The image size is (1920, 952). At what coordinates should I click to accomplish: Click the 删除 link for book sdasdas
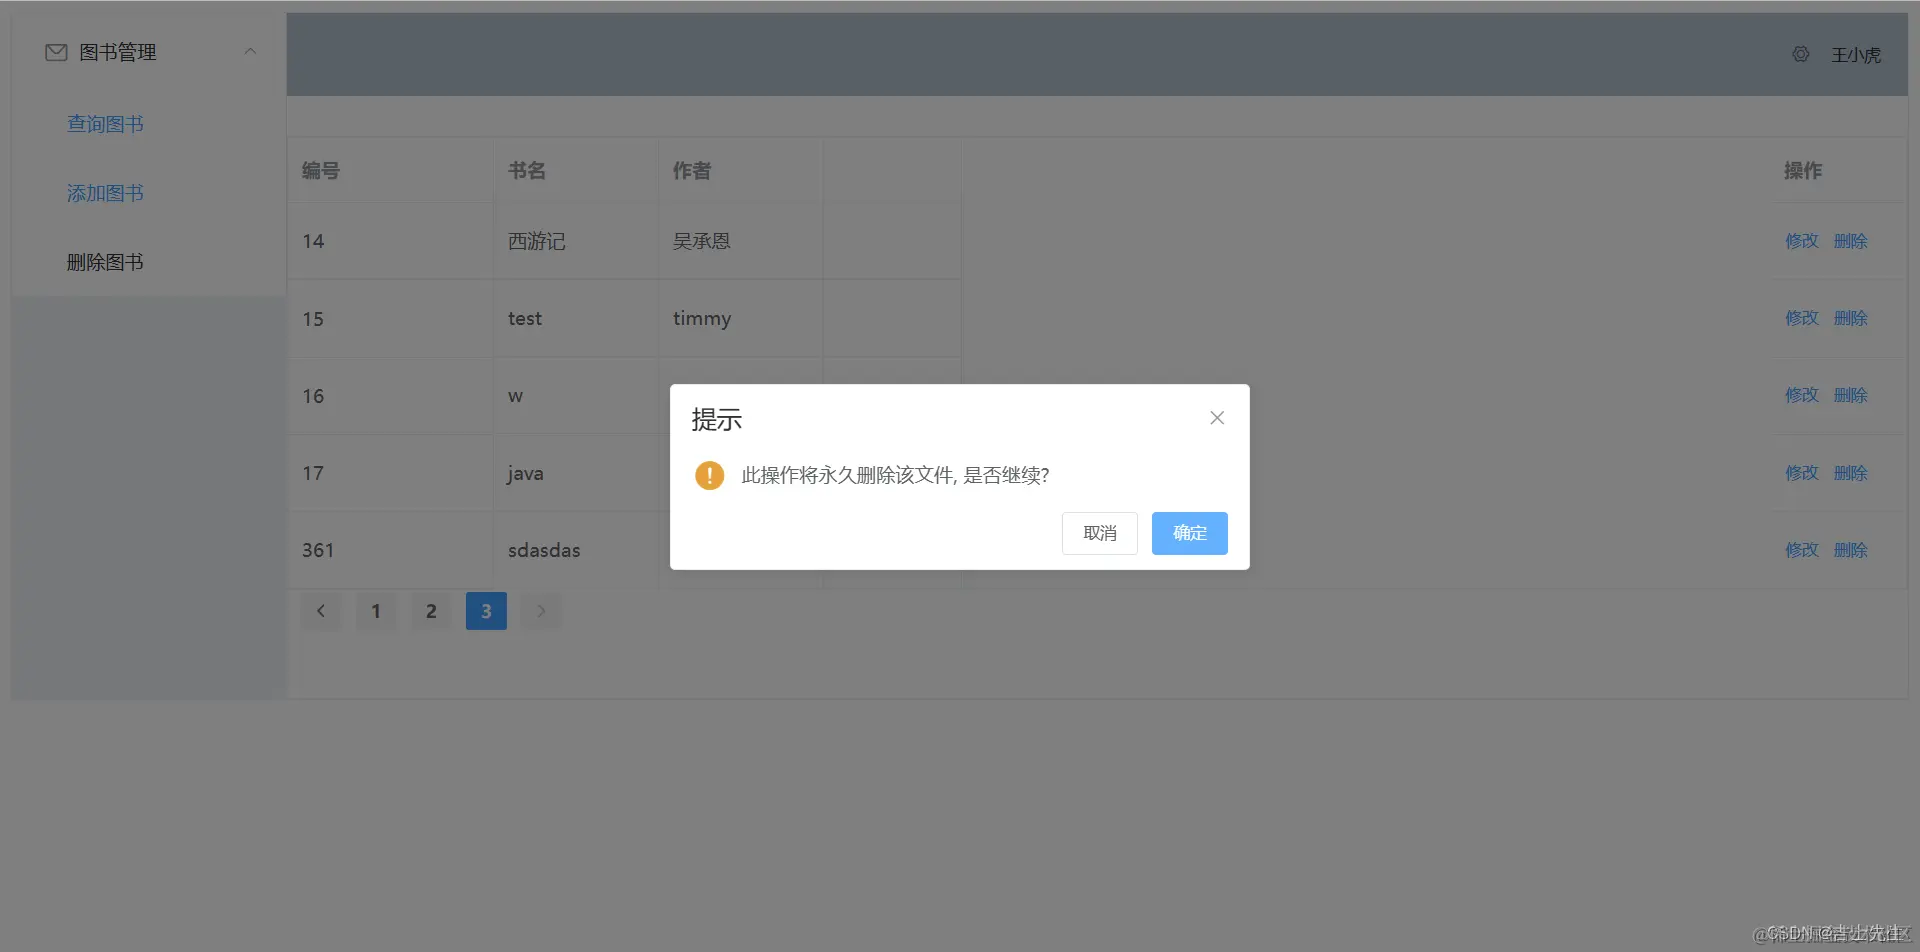[x=1851, y=549]
